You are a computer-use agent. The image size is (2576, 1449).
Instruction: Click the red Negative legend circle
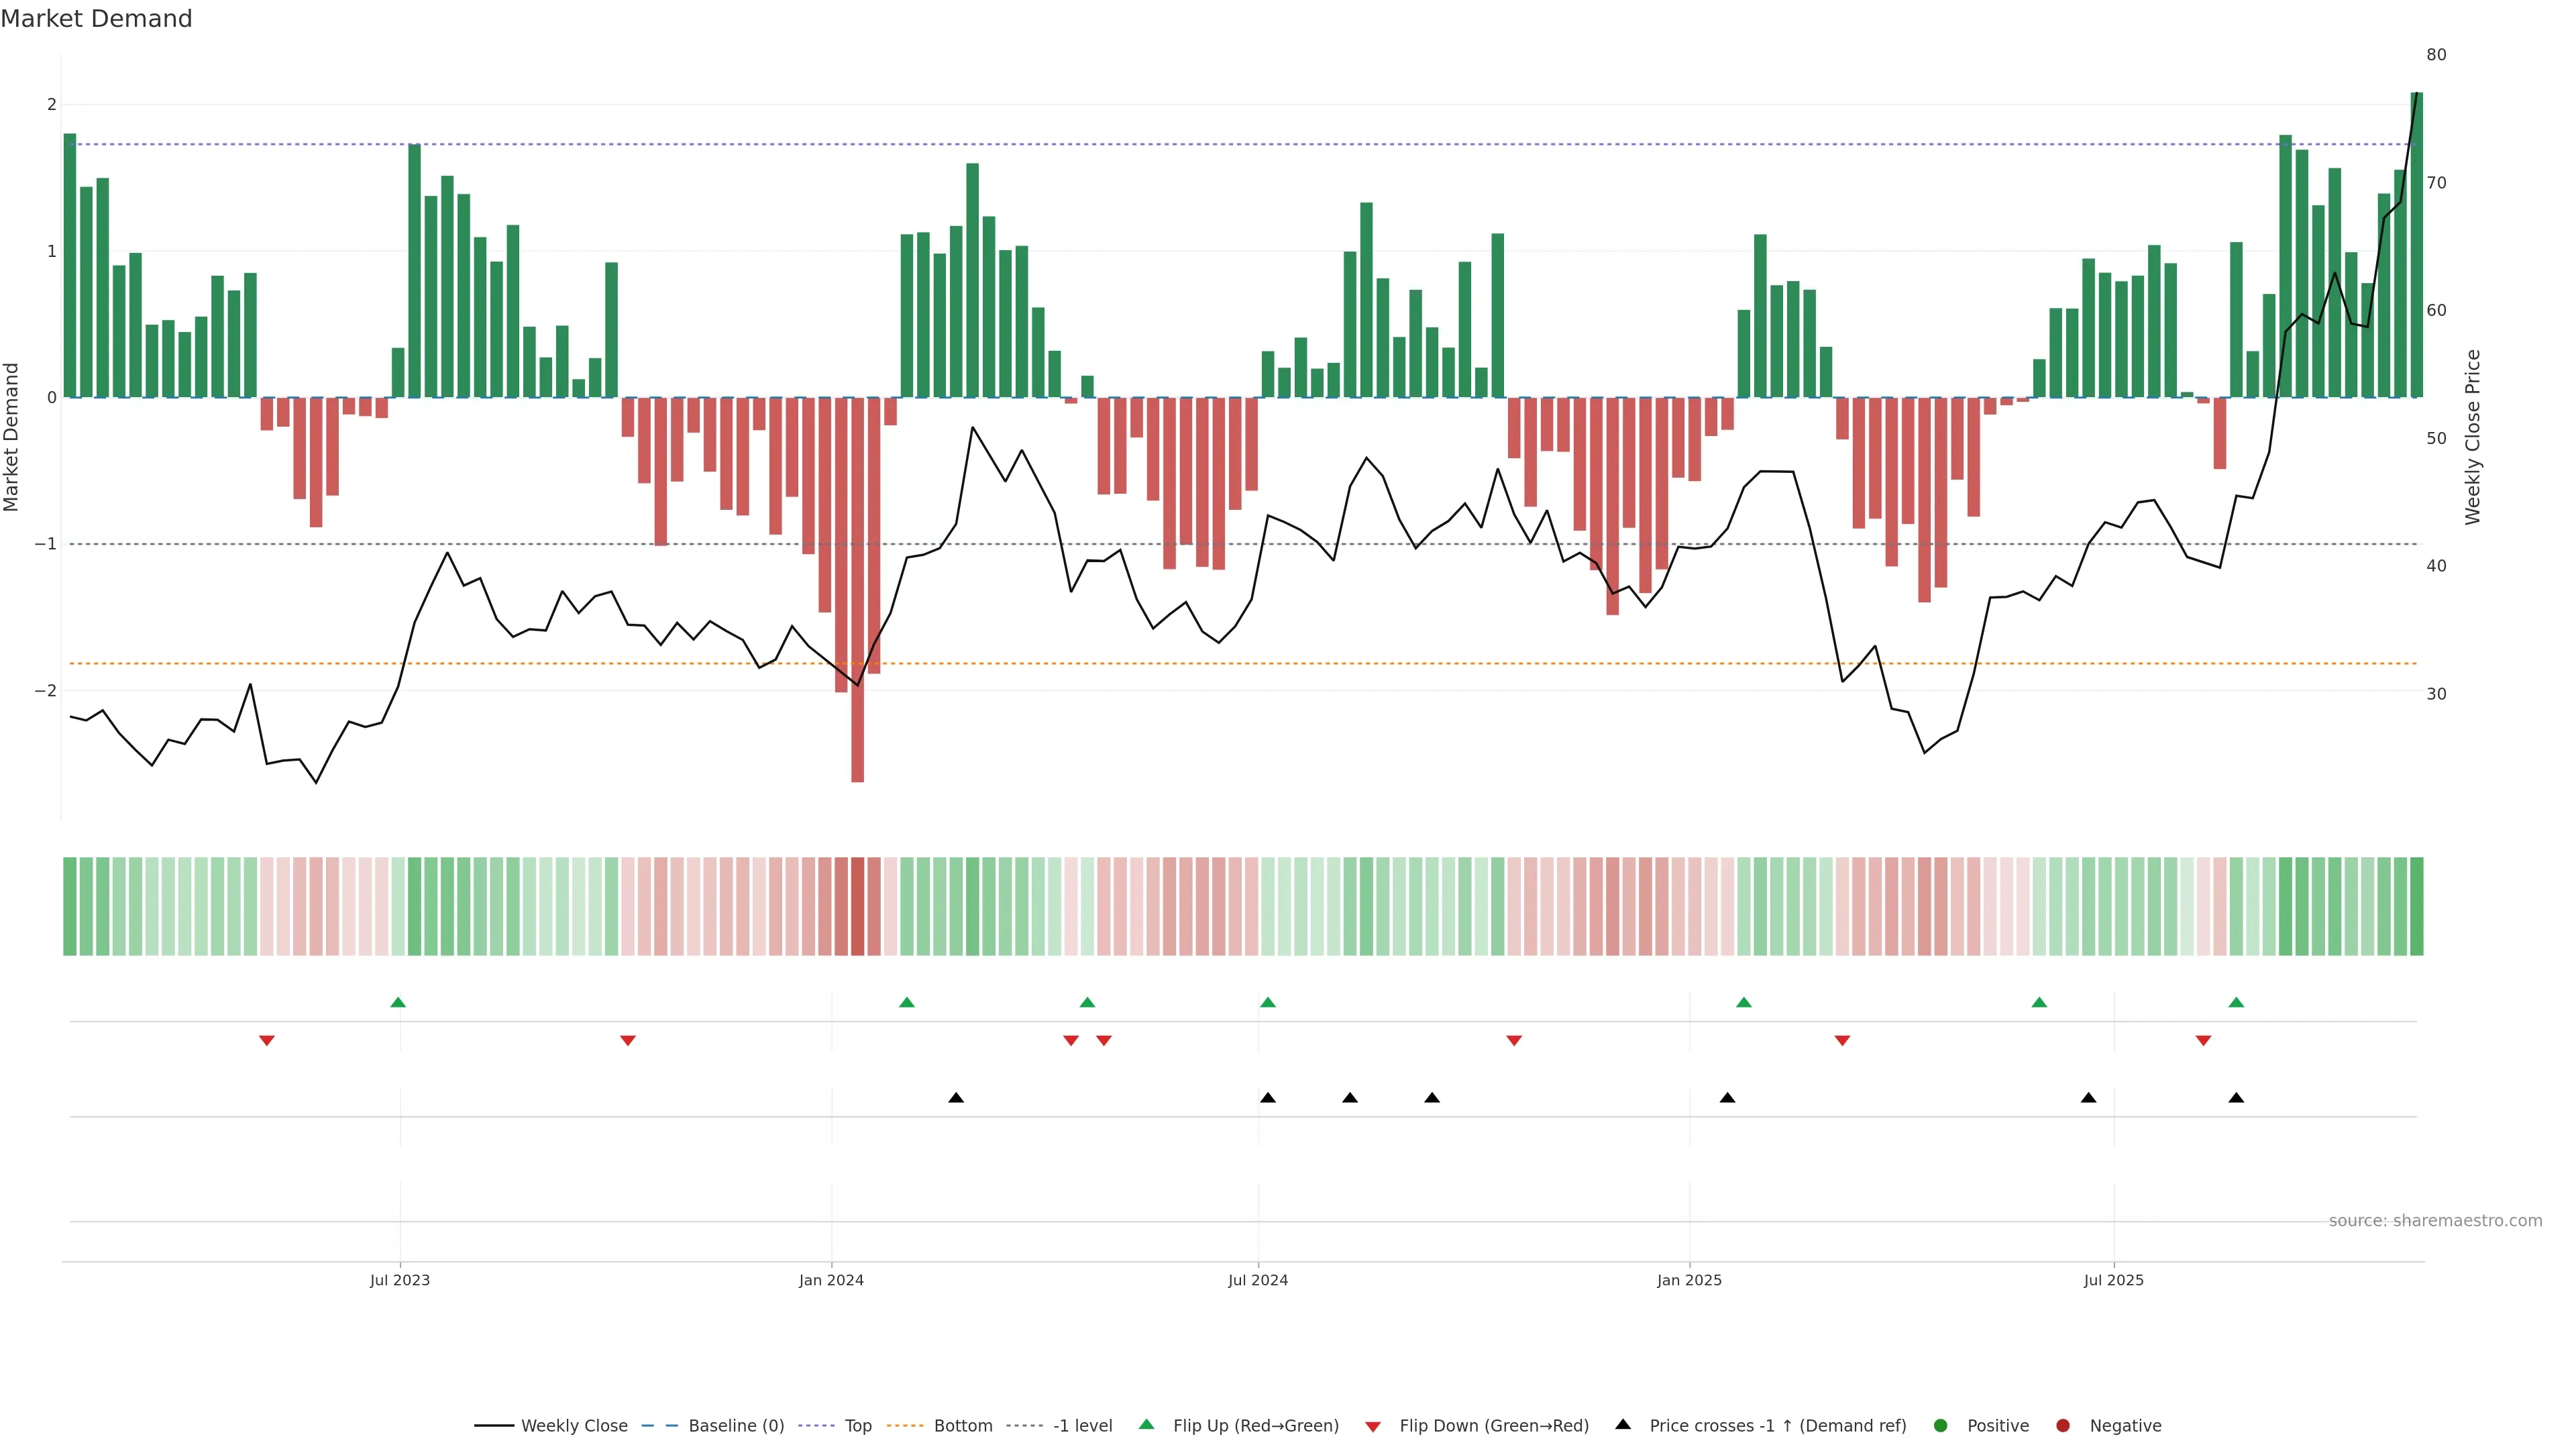(2063, 1426)
